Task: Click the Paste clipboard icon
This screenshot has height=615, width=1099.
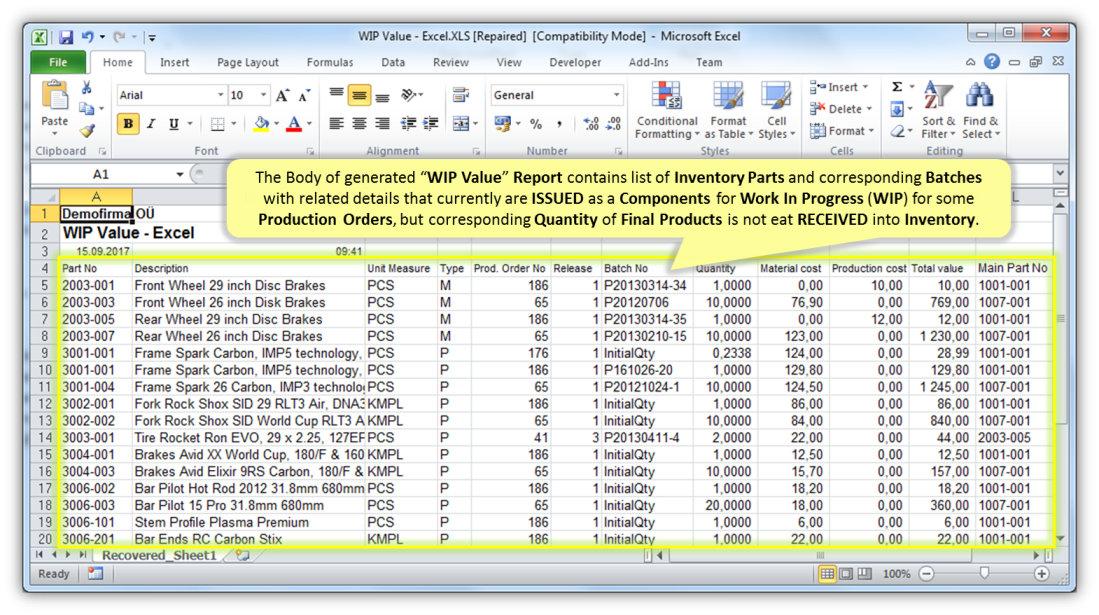Action: coord(55,97)
